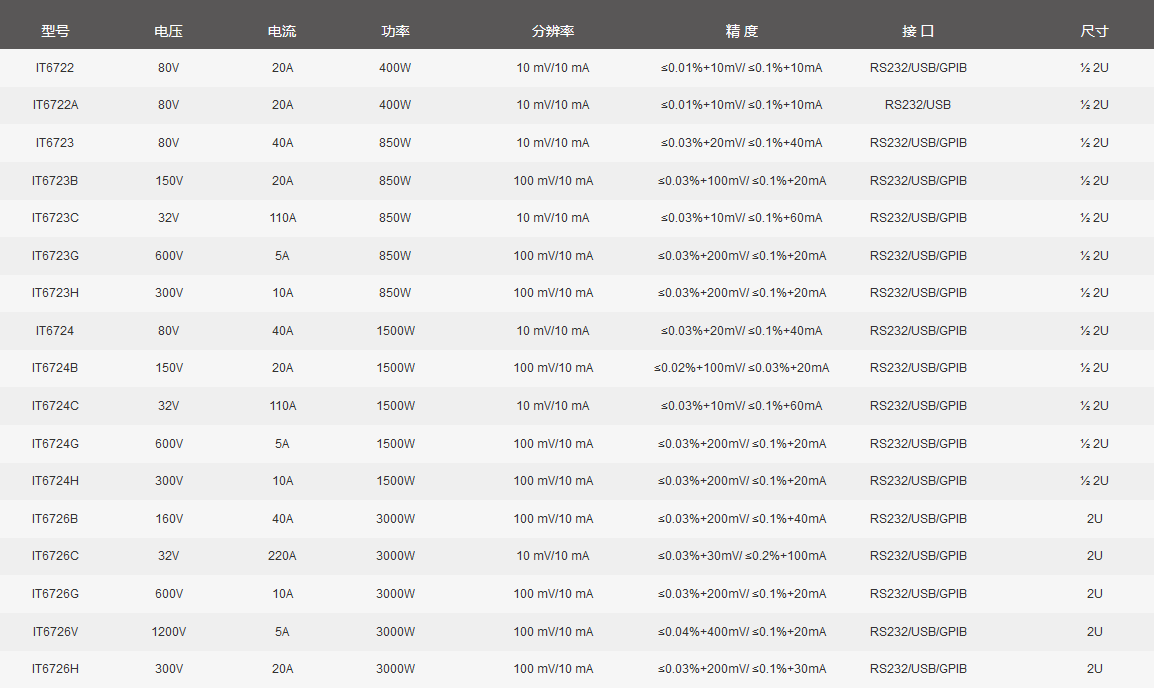Image resolution: width=1154 pixels, height=688 pixels.
Task: Select model cell IT6722
Action: coord(55,68)
